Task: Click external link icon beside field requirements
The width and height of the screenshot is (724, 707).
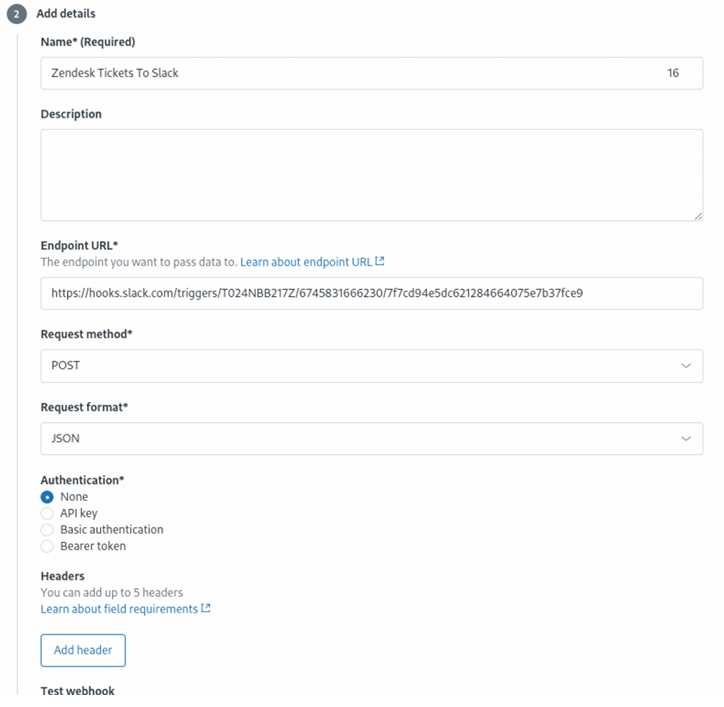Action: (x=206, y=609)
